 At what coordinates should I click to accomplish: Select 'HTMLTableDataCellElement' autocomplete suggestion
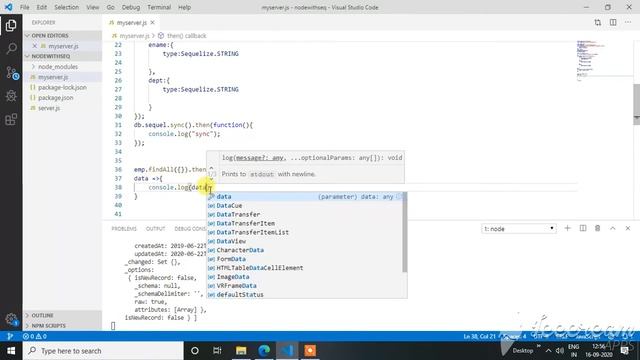[x=304, y=268]
